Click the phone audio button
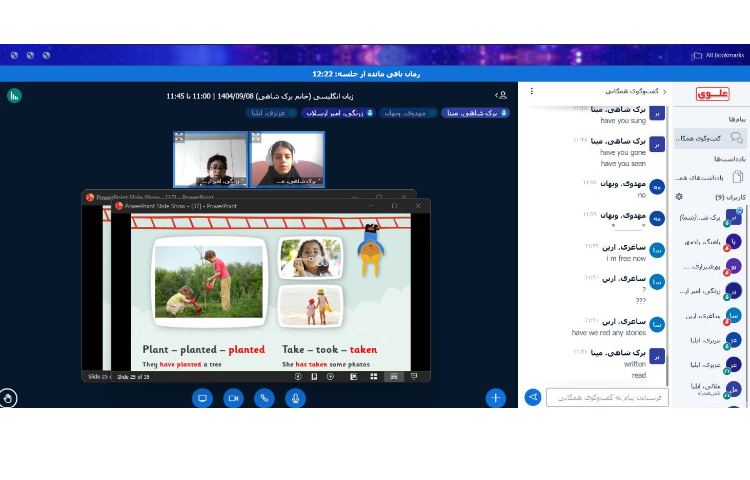Screen dimensions: 750x480 click(x=264, y=398)
